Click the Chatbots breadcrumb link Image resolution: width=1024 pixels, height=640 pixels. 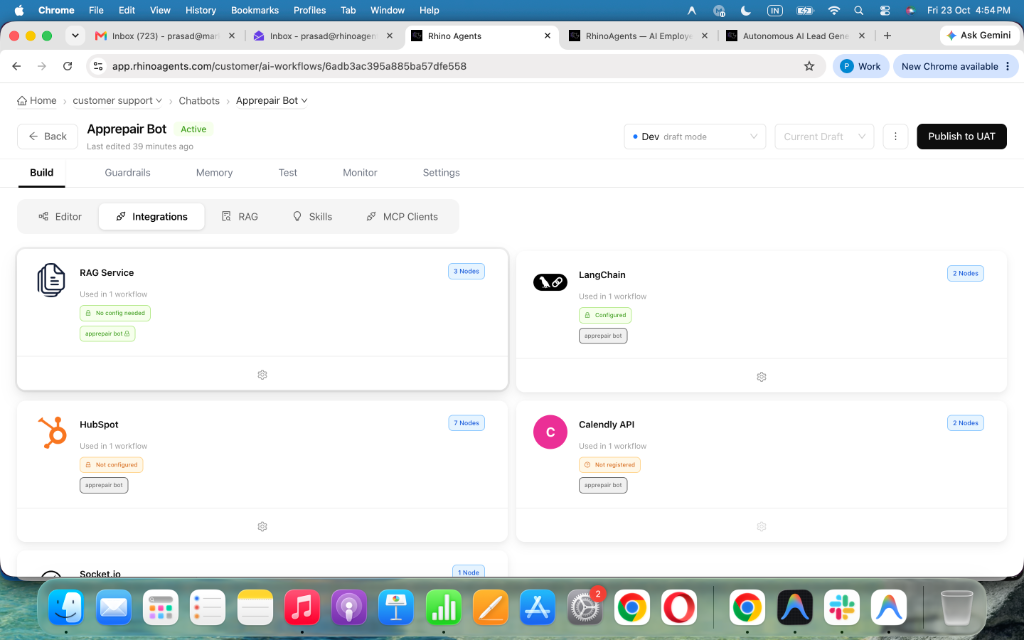click(x=199, y=101)
